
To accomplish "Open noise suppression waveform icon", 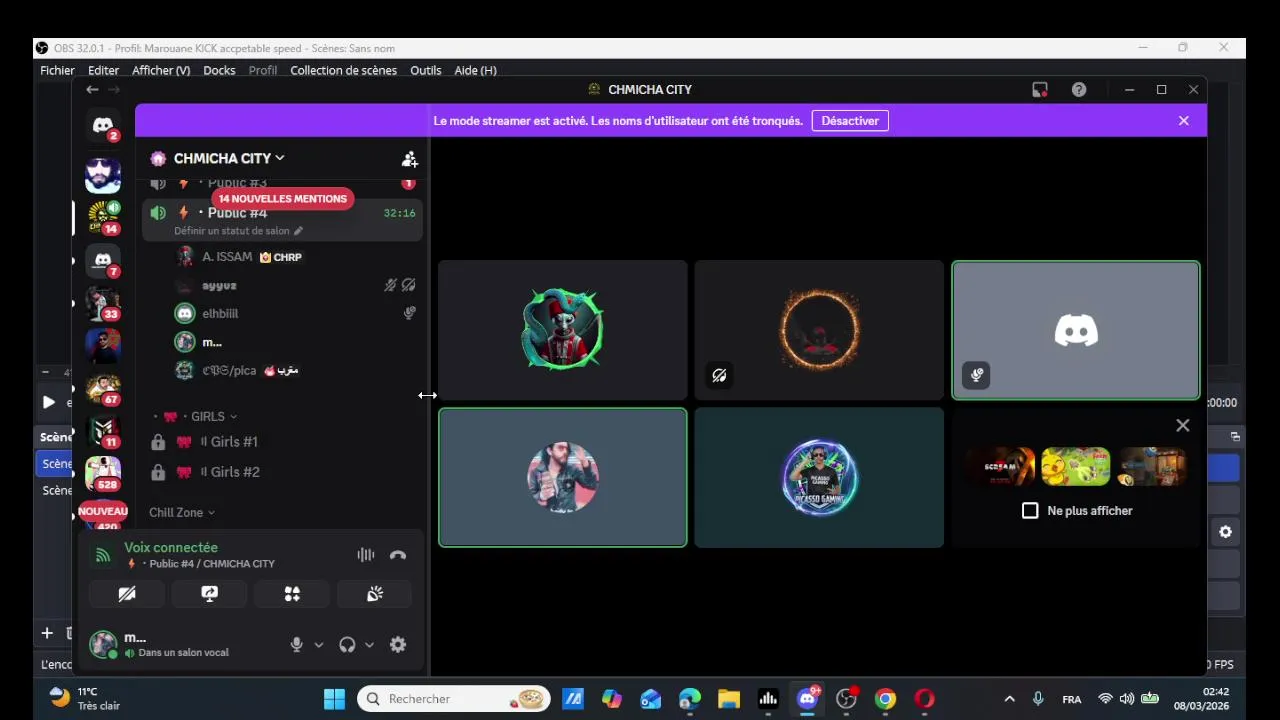I will [x=366, y=555].
